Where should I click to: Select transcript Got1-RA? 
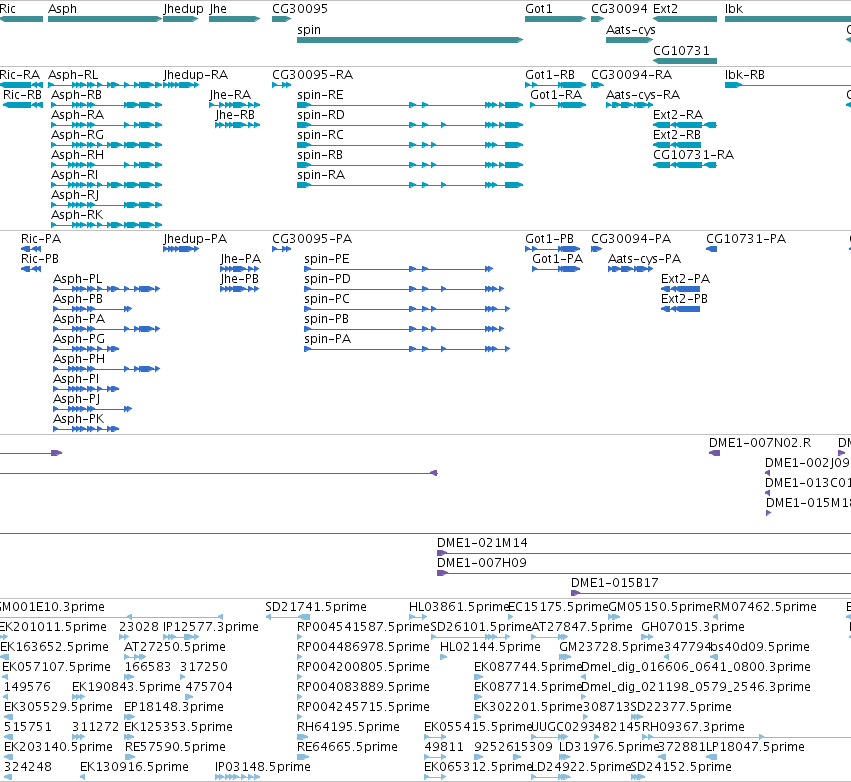click(x=558, y=105)
